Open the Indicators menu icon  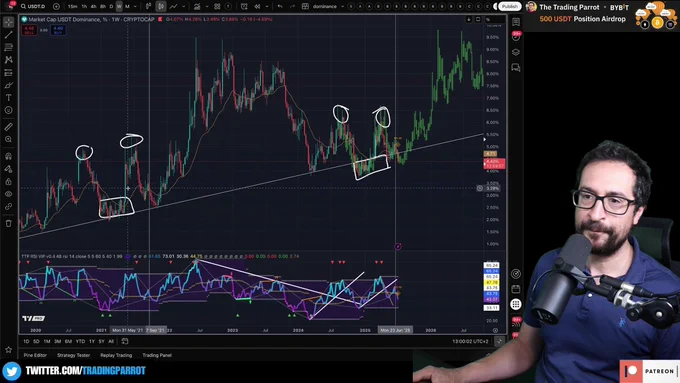(x=197, y=7)
